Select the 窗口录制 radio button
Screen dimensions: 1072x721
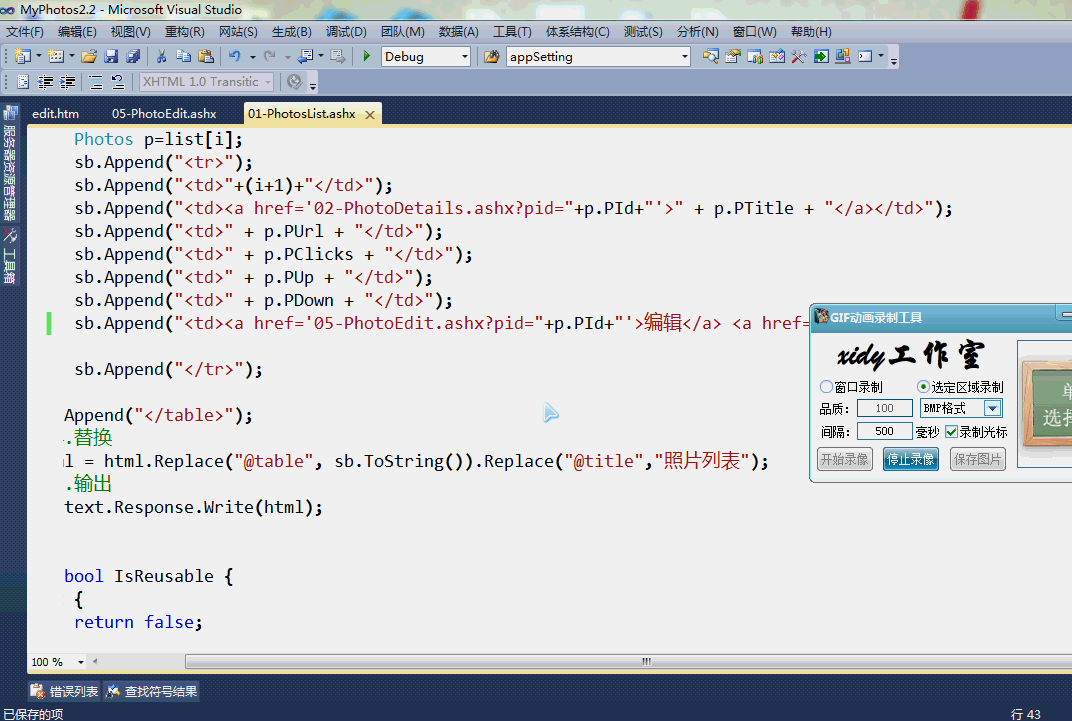[826, 387]
